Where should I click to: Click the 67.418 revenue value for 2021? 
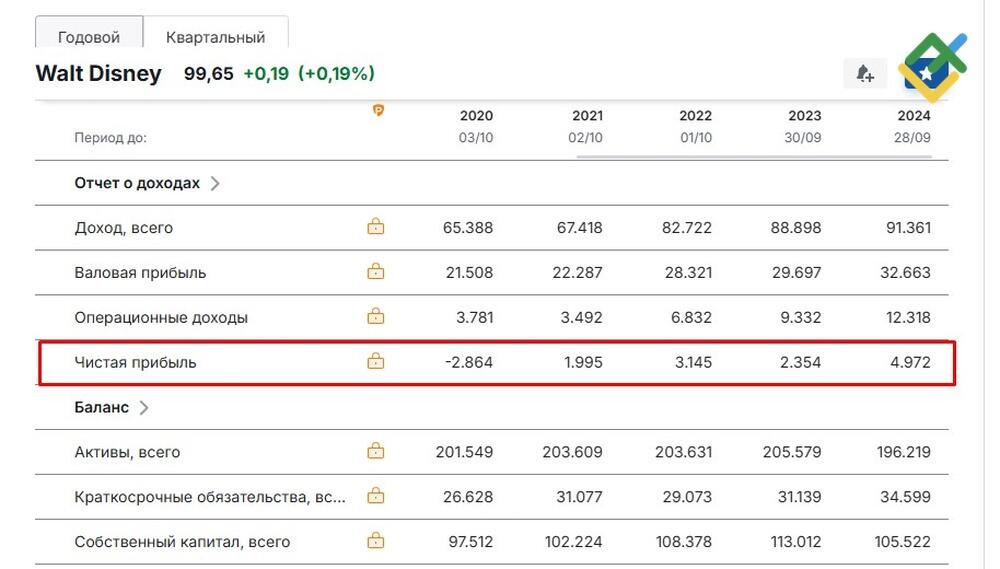(579, 228)
